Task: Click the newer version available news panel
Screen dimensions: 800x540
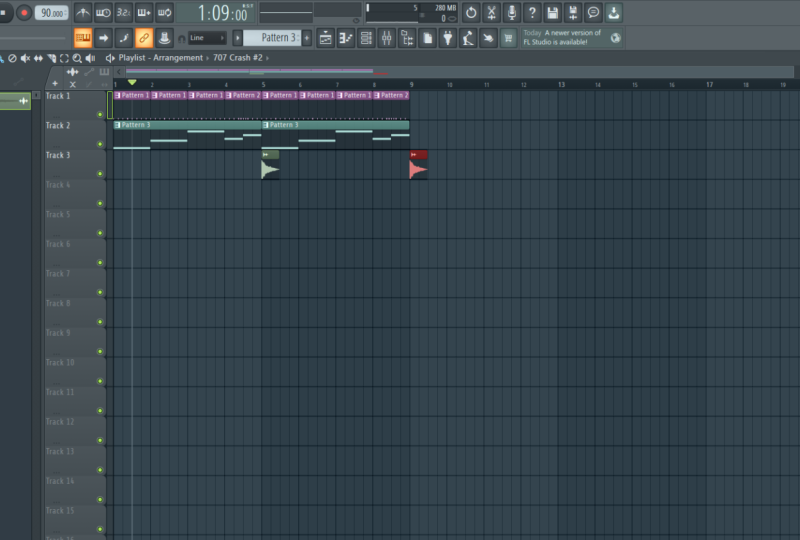Action: [x=571, y=38]
